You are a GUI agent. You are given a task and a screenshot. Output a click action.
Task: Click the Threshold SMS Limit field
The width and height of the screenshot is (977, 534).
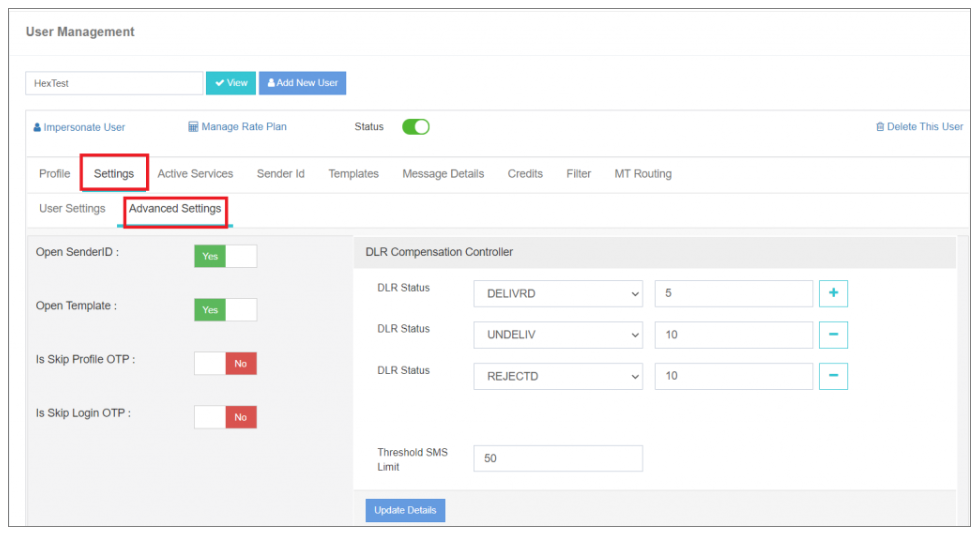pyautogui.click(x=557, y=458)
